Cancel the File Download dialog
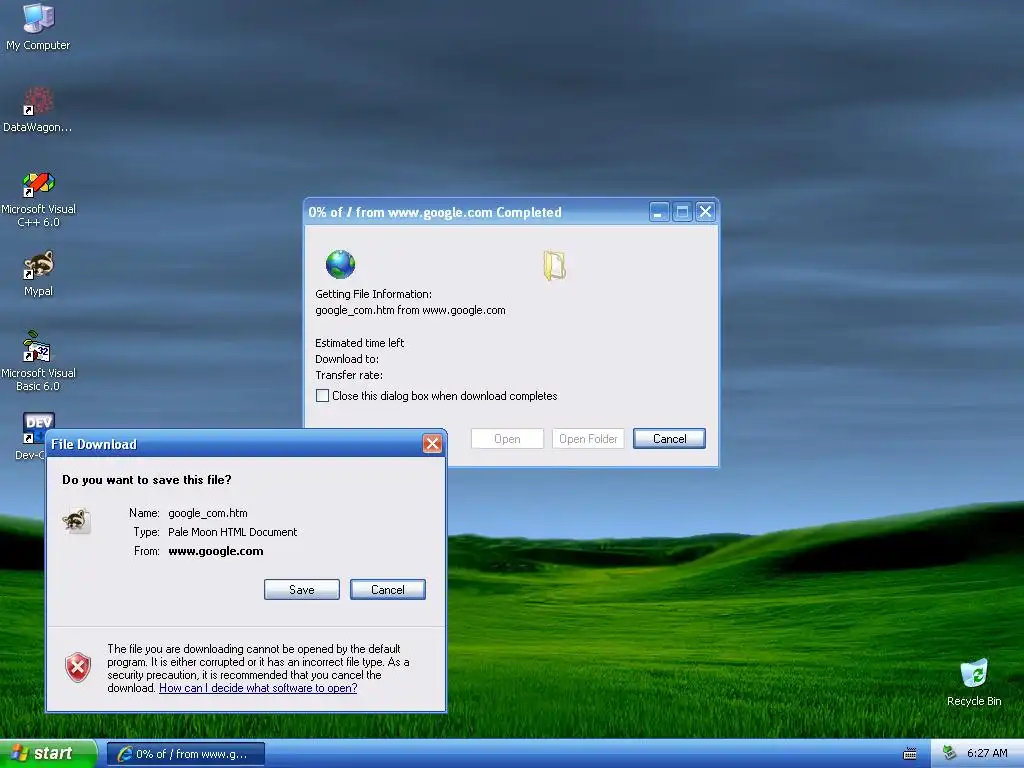This screenshot has height=768, width=1024. coord(388,590)
